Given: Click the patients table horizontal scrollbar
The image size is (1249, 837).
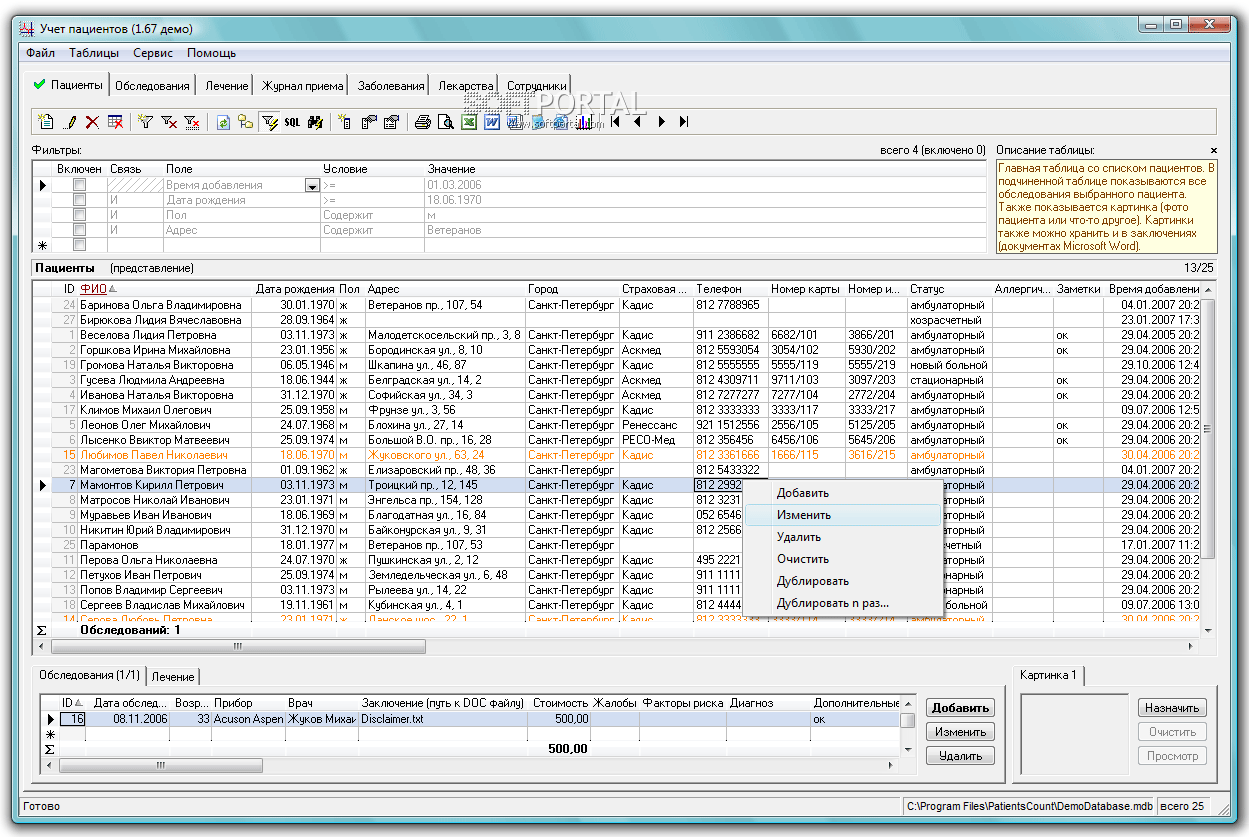Looking at the screenshot, I should click(x=237, y=647).
